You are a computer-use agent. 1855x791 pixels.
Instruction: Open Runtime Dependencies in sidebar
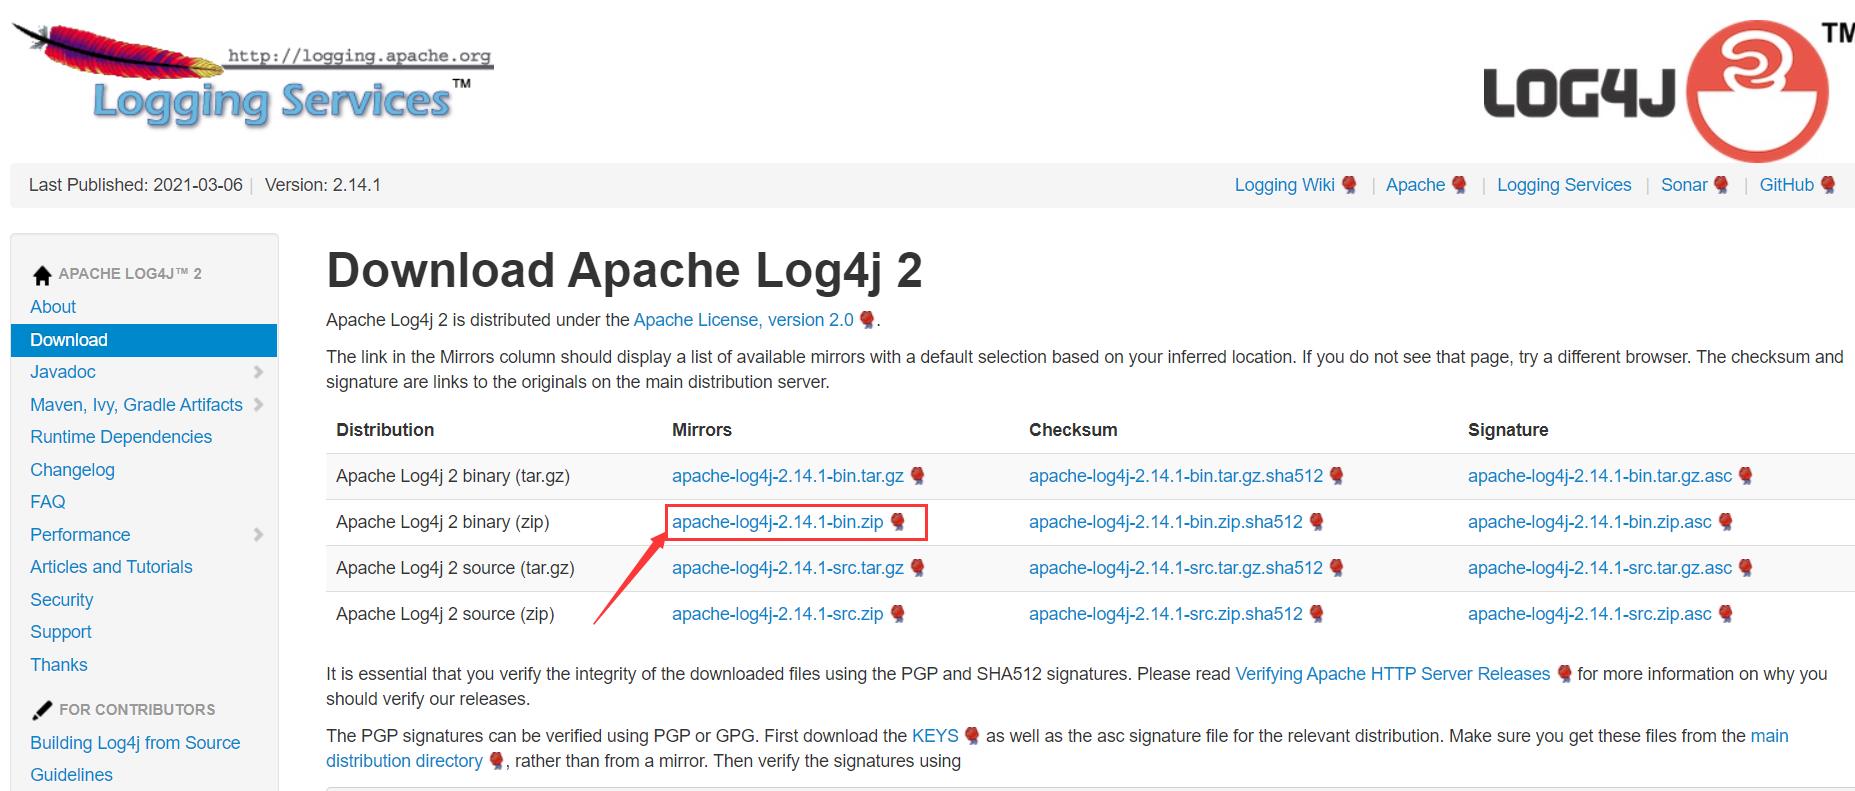pyautogui.click(x=121, y=437)
